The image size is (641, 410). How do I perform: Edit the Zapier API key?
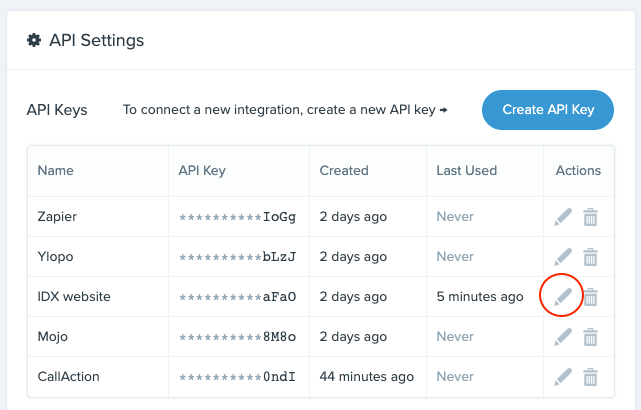pyautogui.click(x=563, y=217)
